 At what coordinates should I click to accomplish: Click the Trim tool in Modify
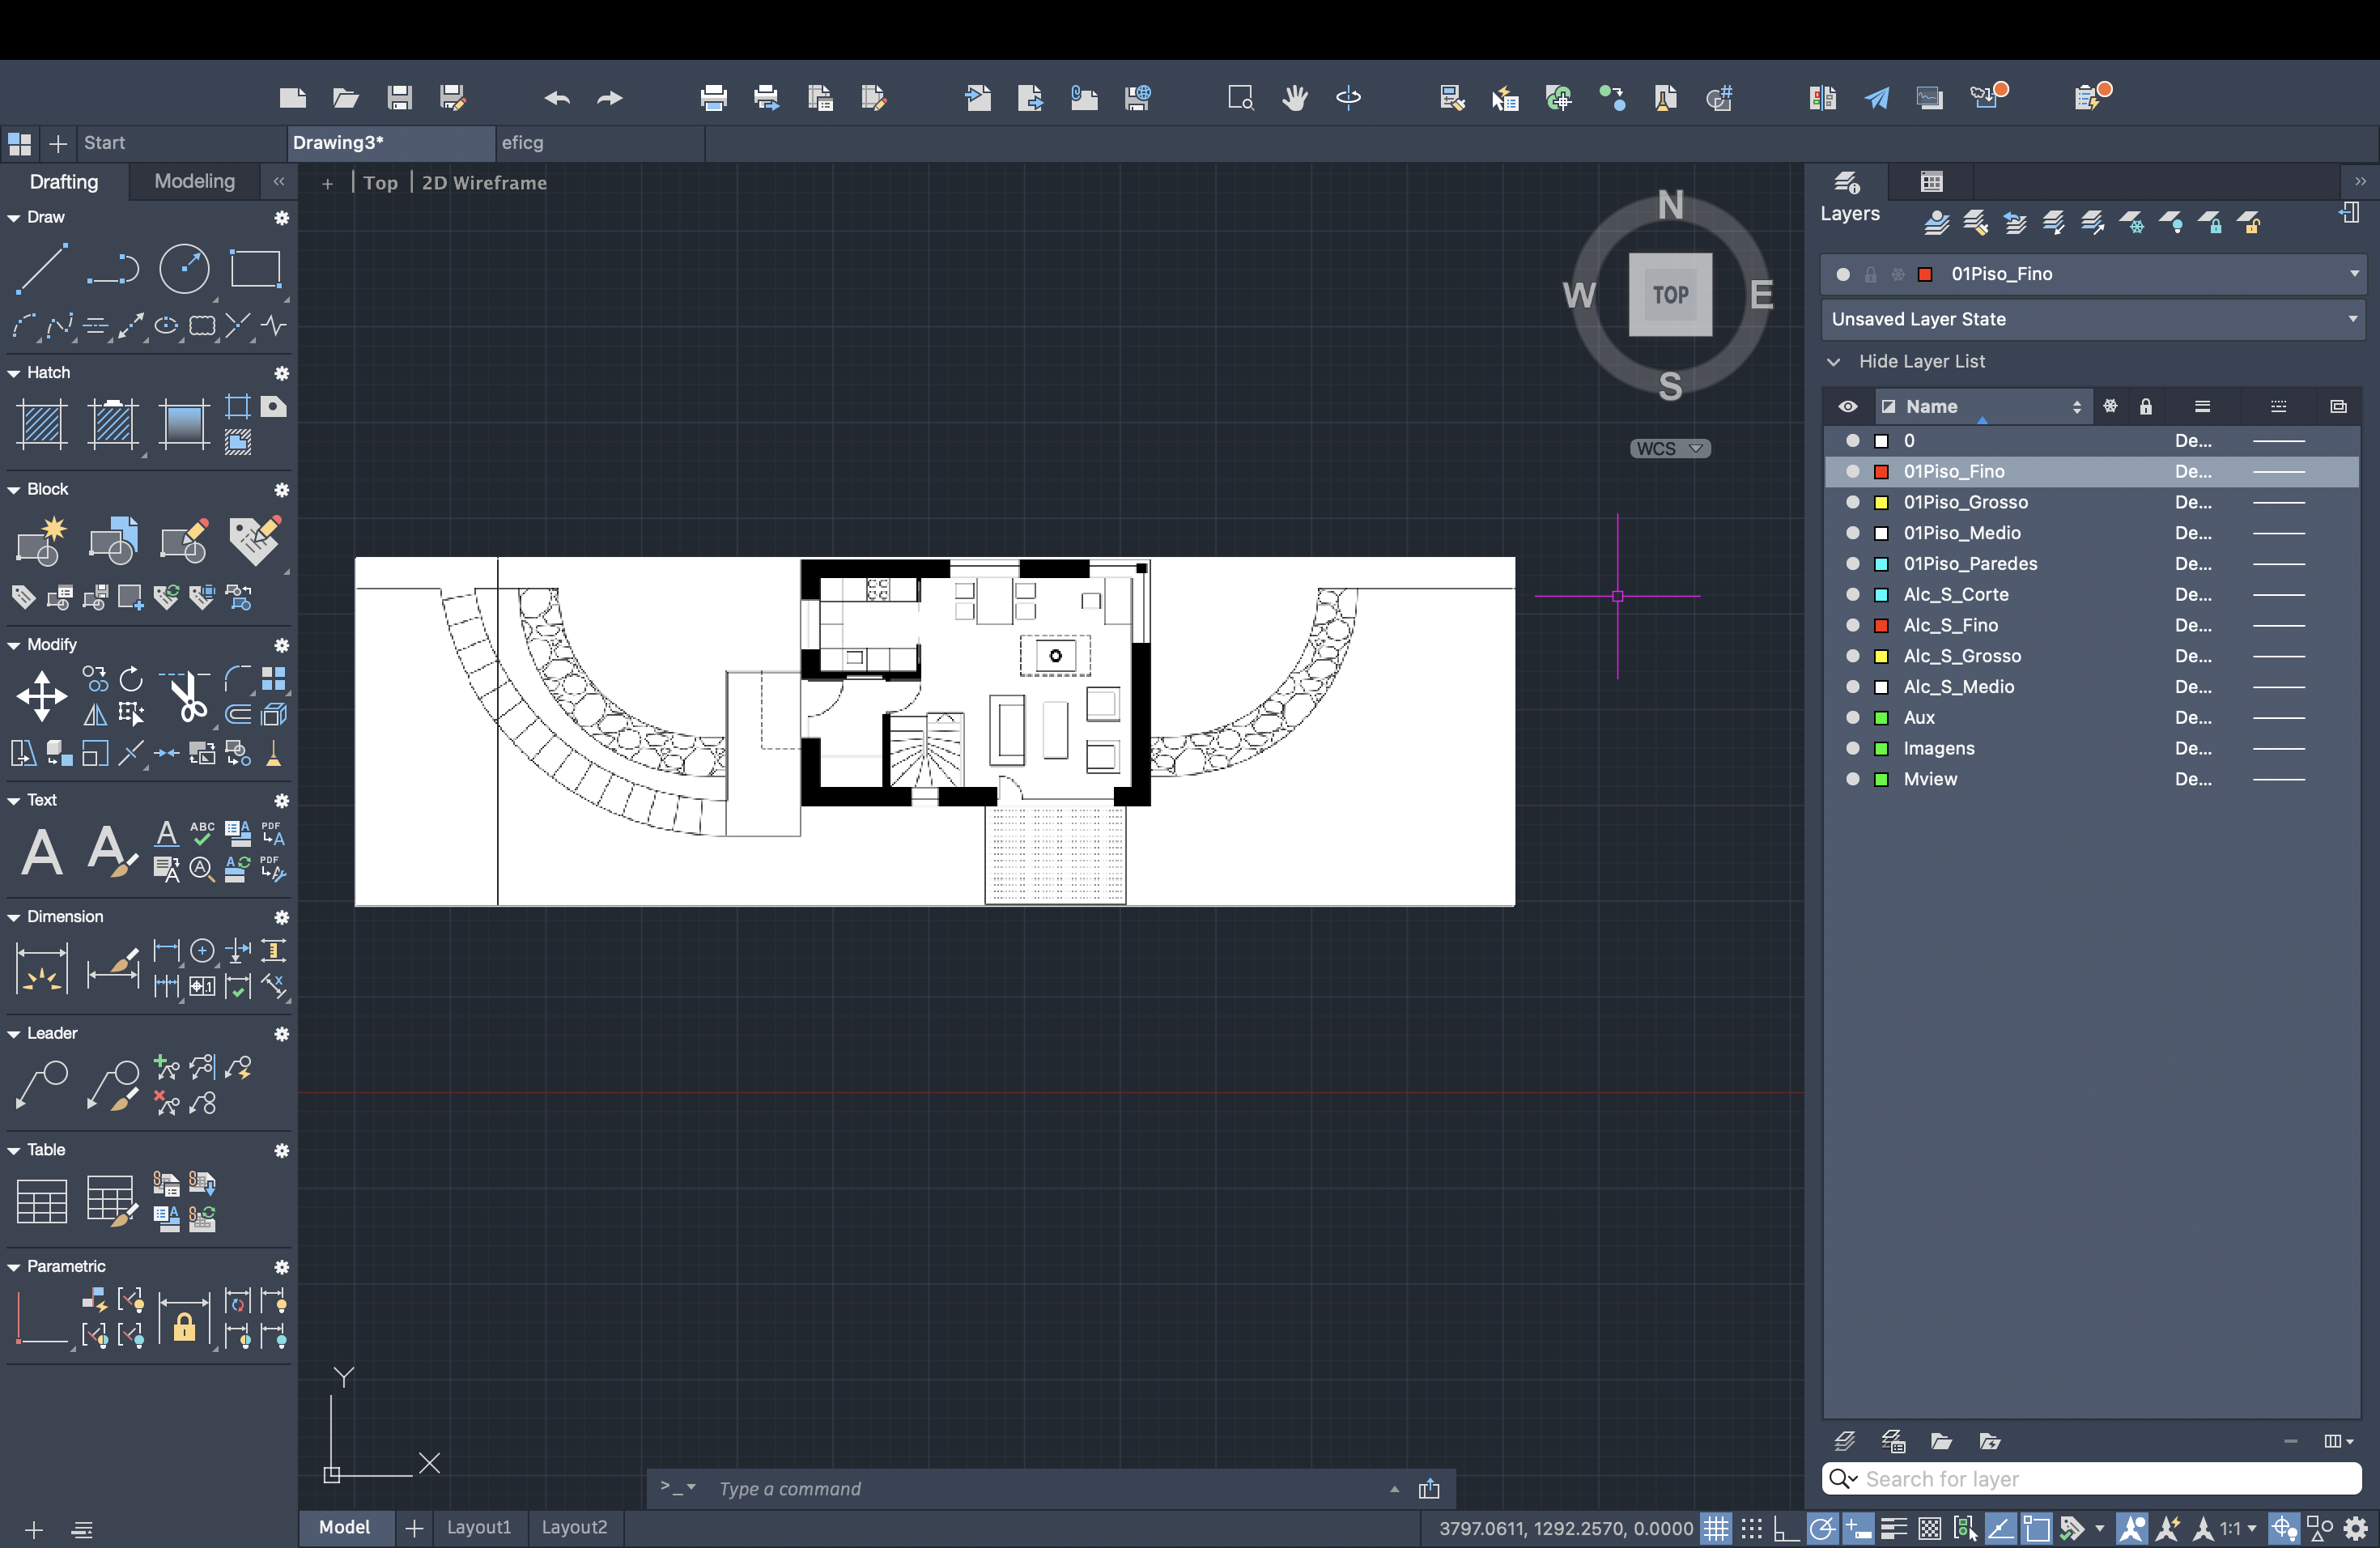click(x=187, y=694)
